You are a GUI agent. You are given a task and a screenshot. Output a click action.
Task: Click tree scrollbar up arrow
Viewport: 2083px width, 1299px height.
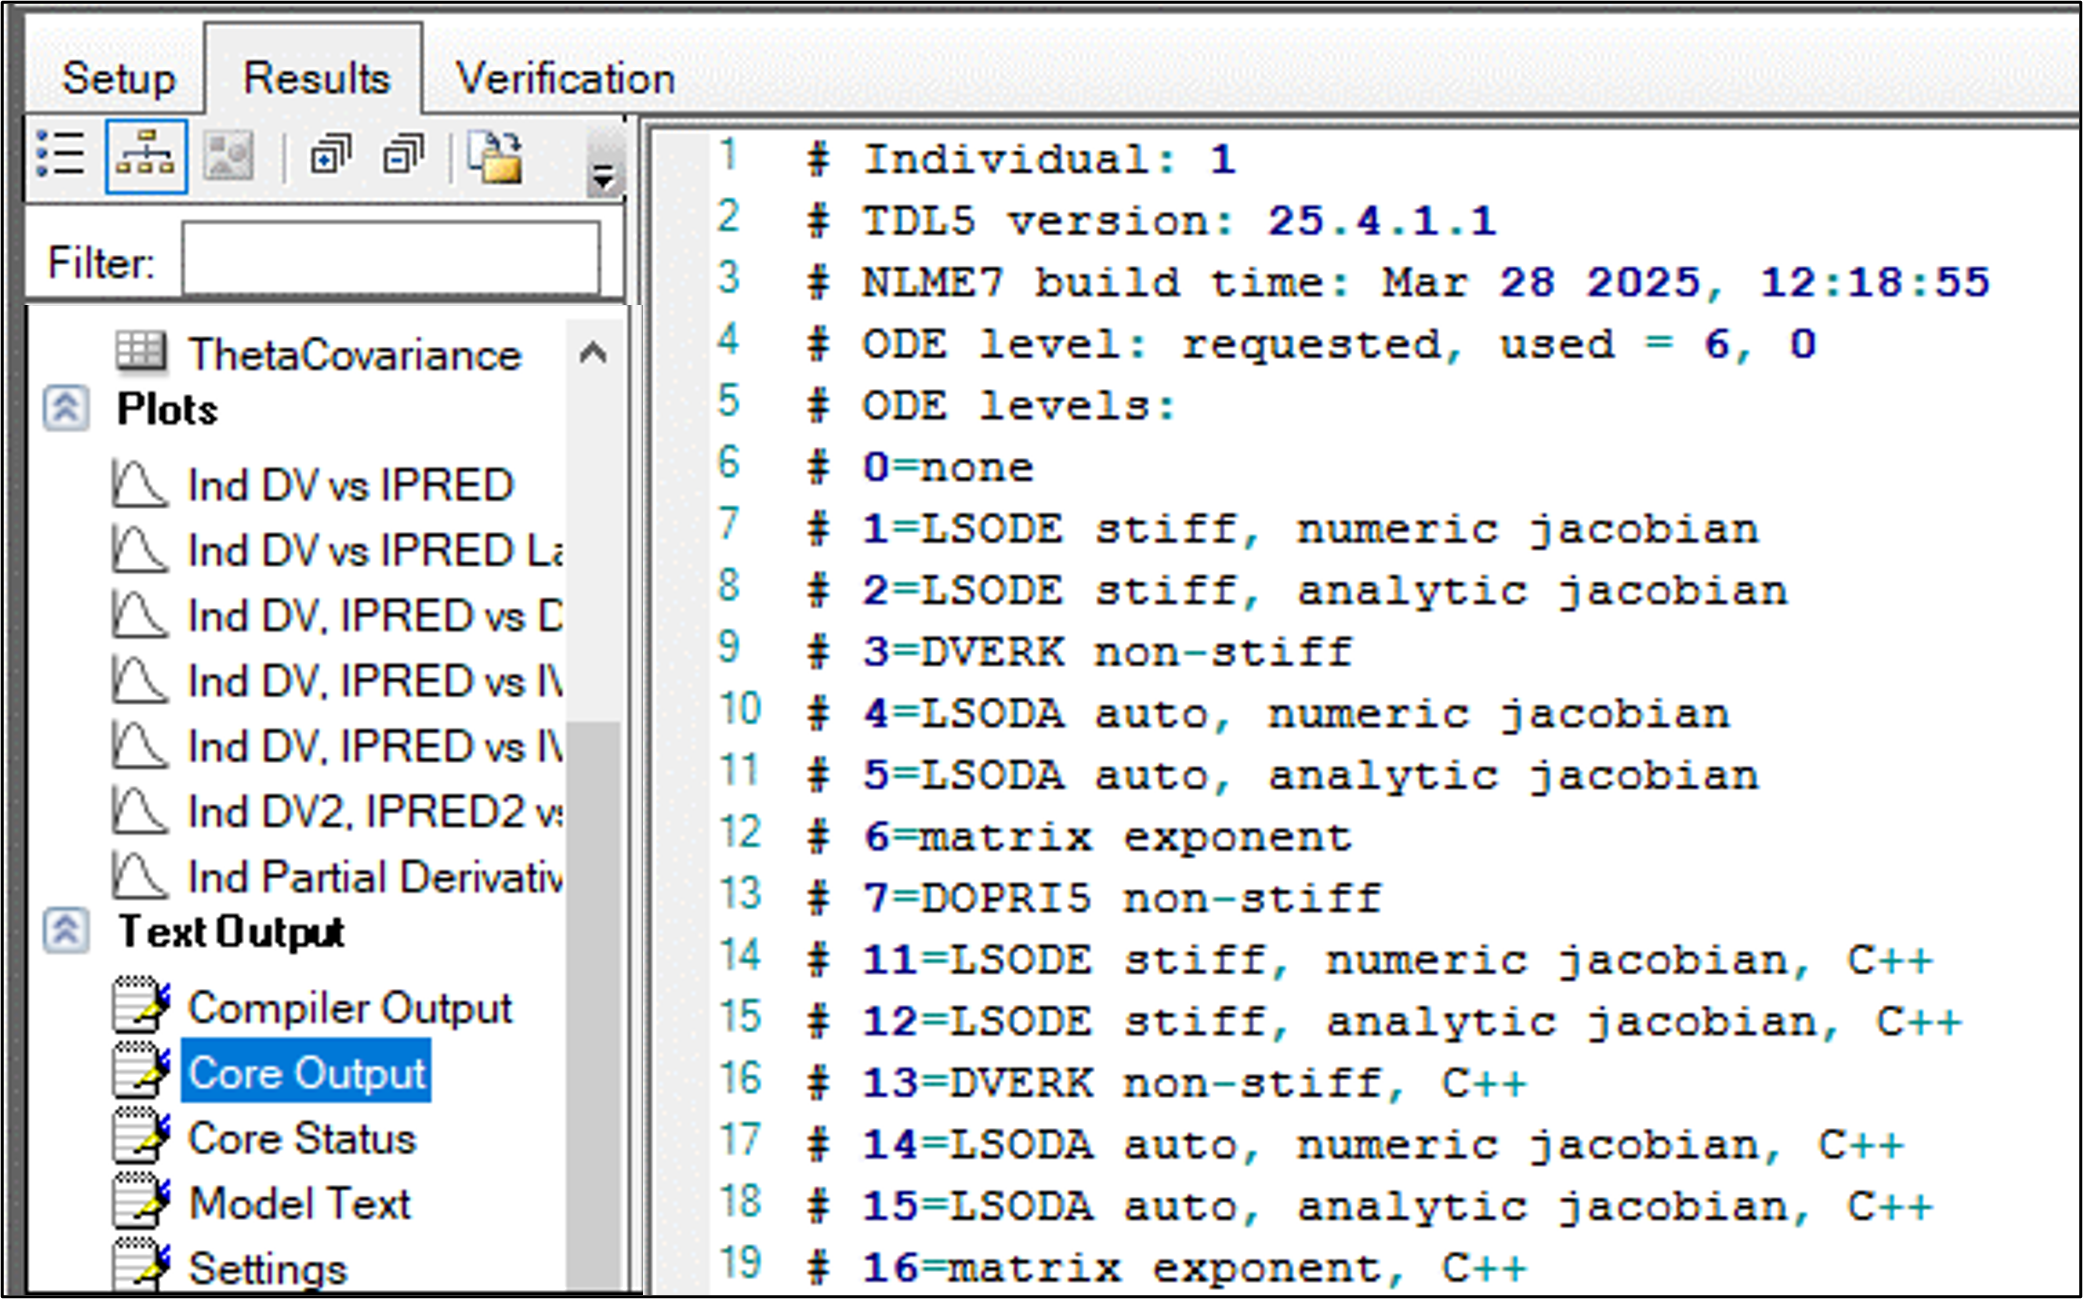click(x=593, y=352)
